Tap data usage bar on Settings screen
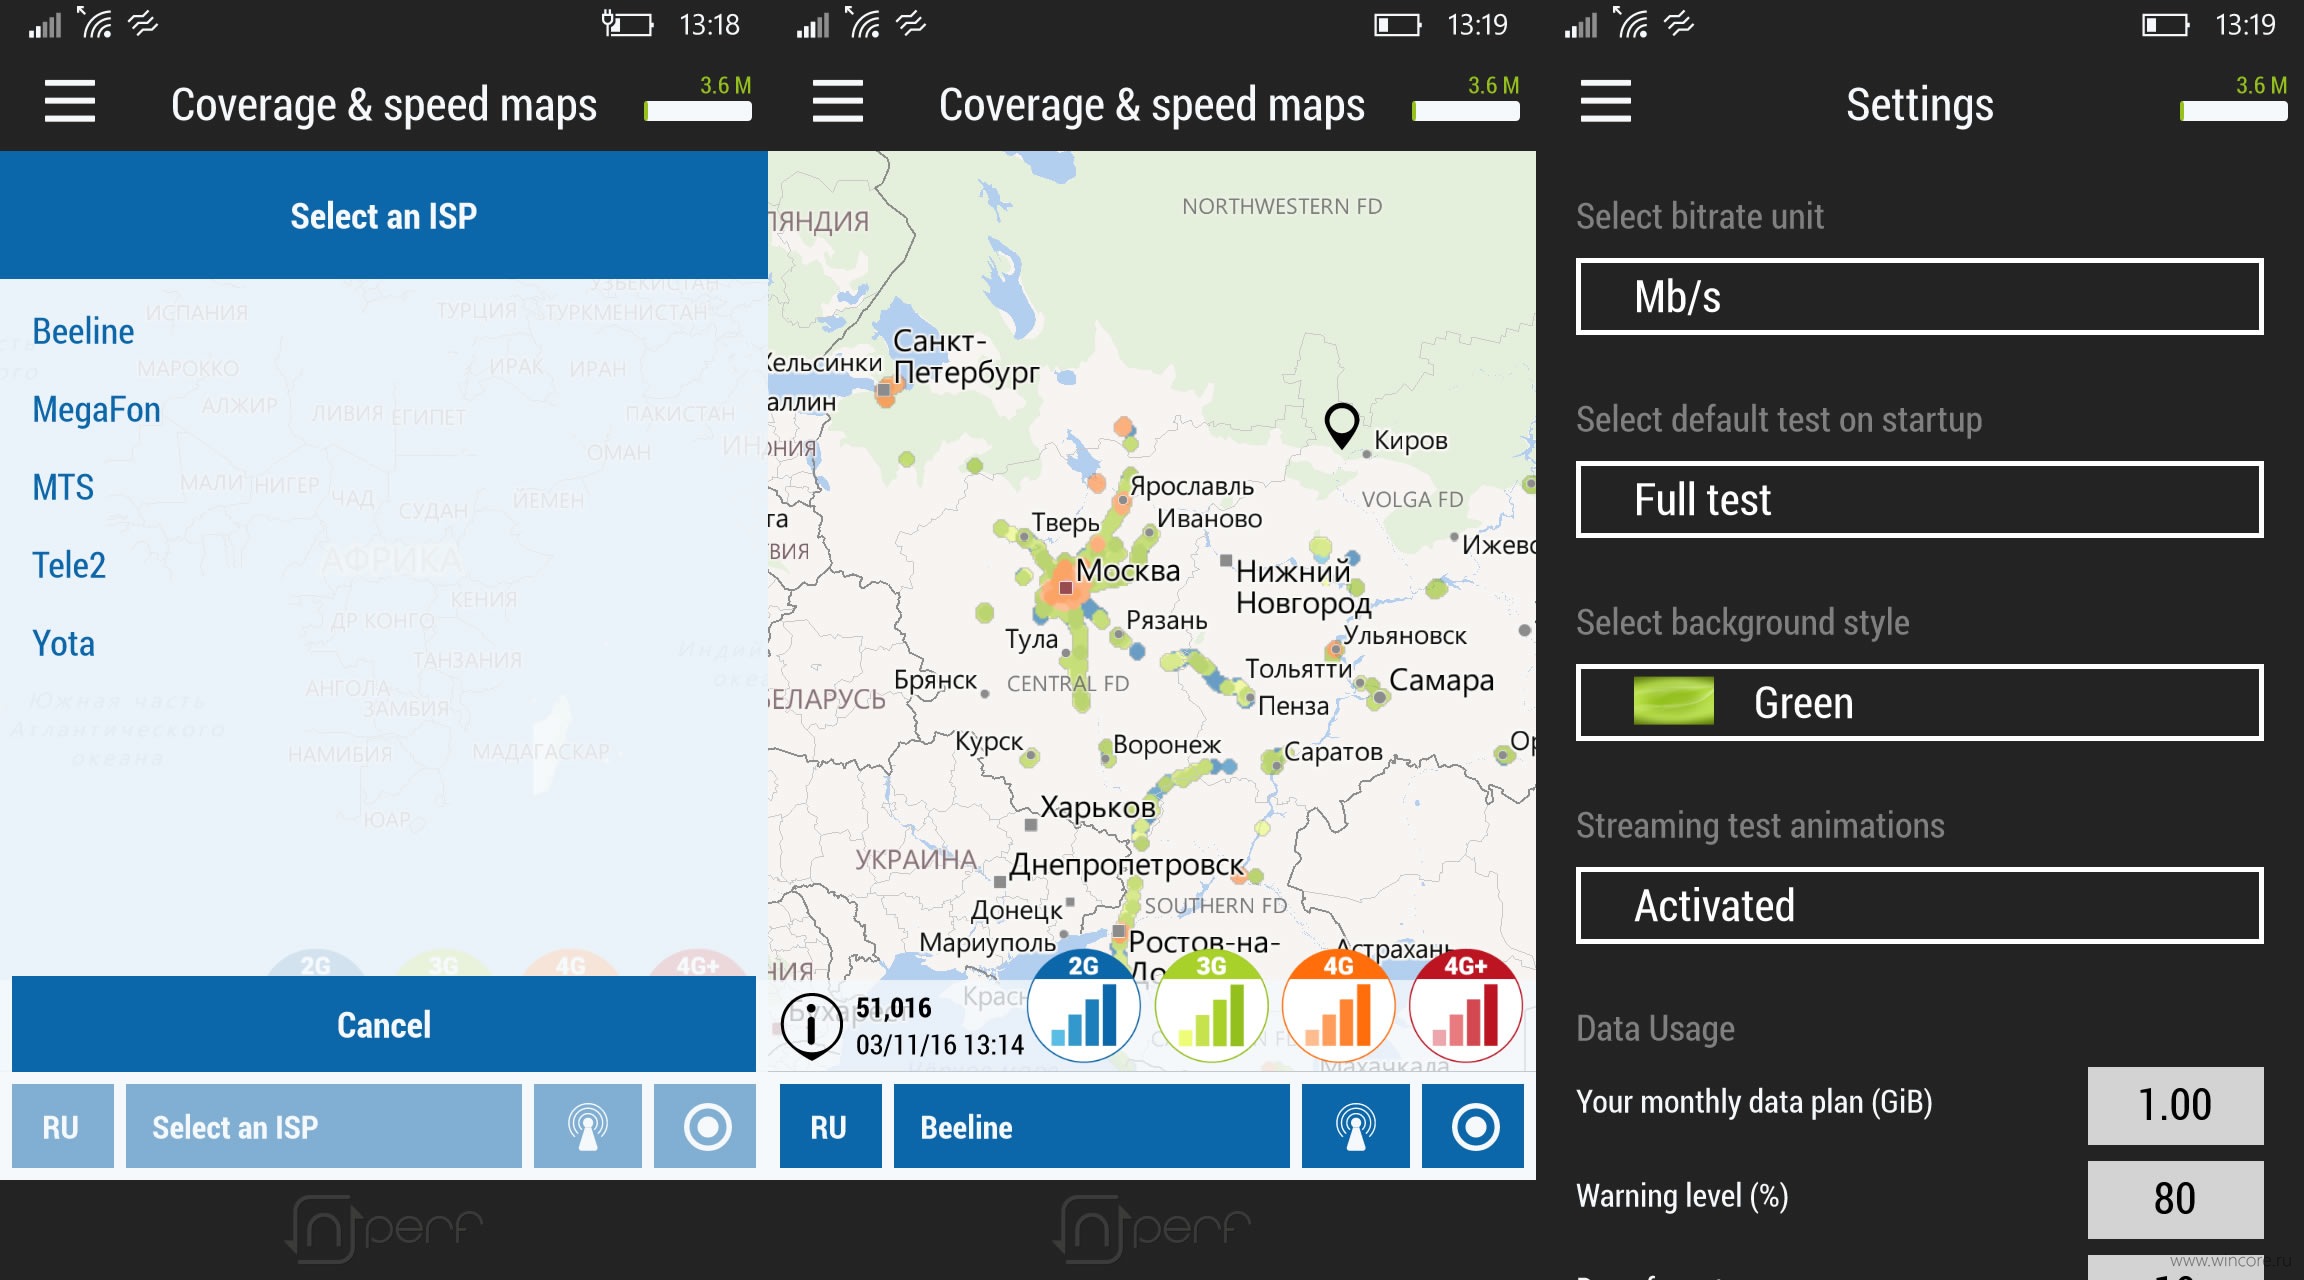This screenshot has width=2304, height=1280. 2234,111
